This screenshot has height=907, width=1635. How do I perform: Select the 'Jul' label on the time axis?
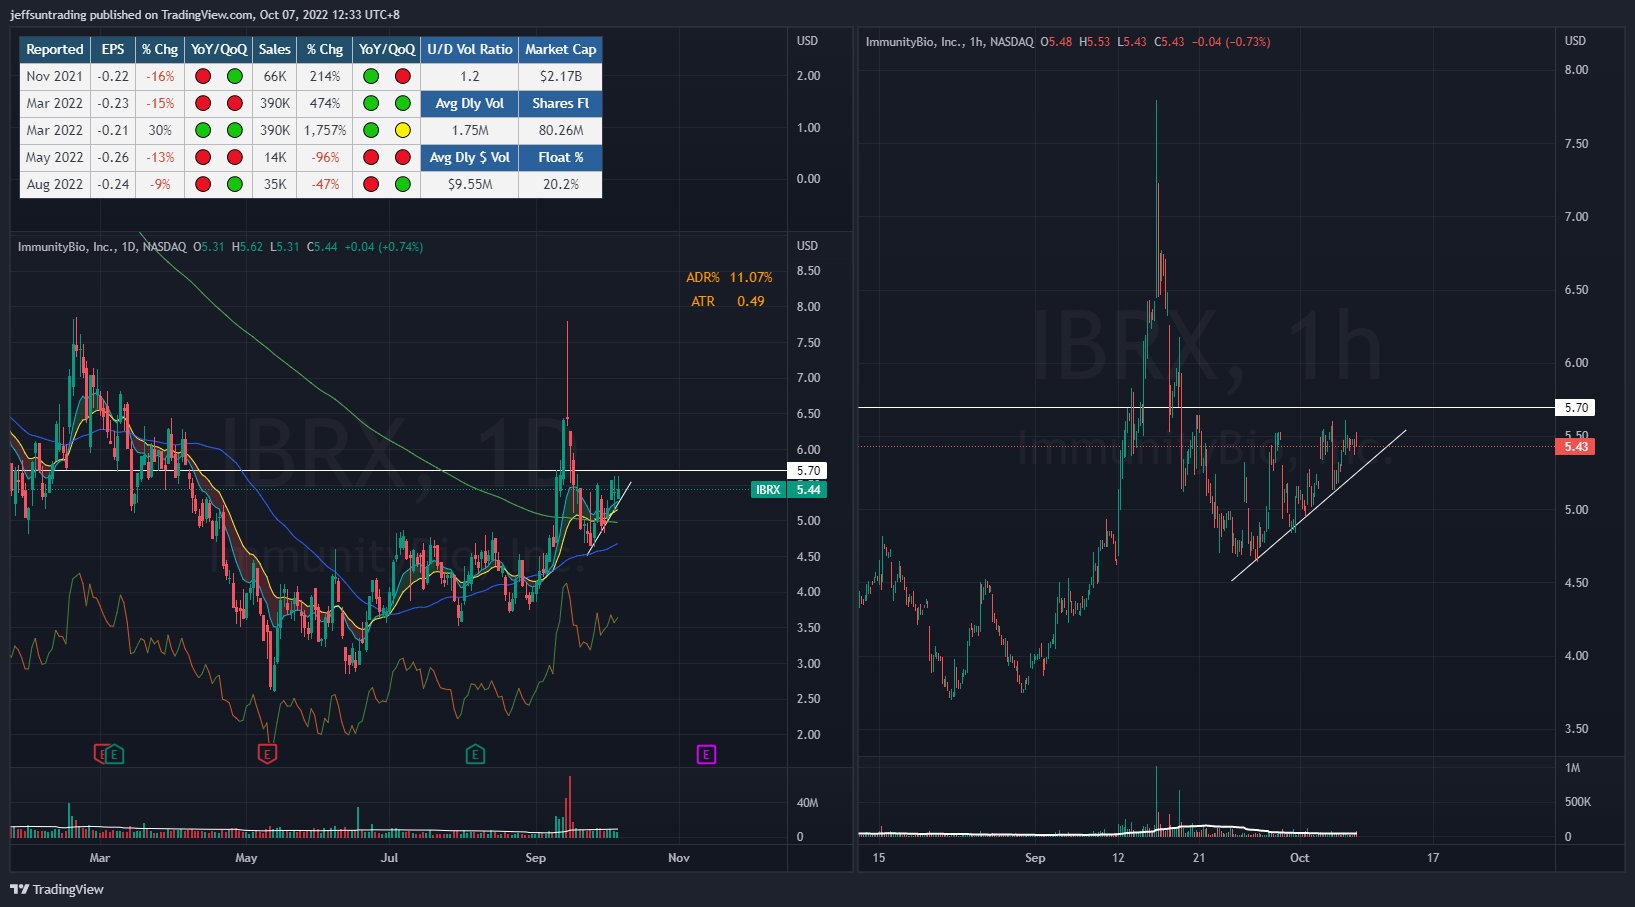tap(390, 858)
